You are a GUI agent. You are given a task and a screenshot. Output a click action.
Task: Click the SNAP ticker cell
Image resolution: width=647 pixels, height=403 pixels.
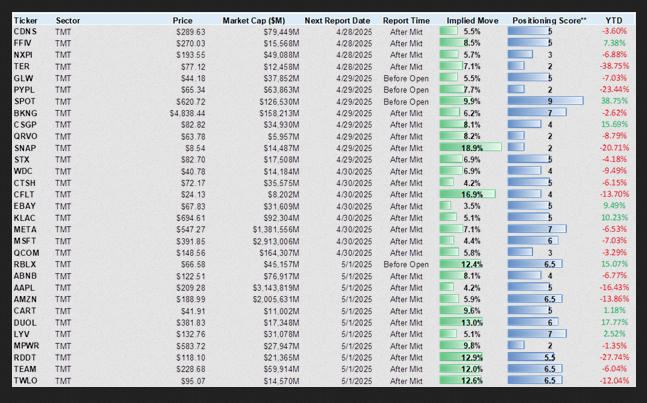pyautogui.click(x=25, y=148)
